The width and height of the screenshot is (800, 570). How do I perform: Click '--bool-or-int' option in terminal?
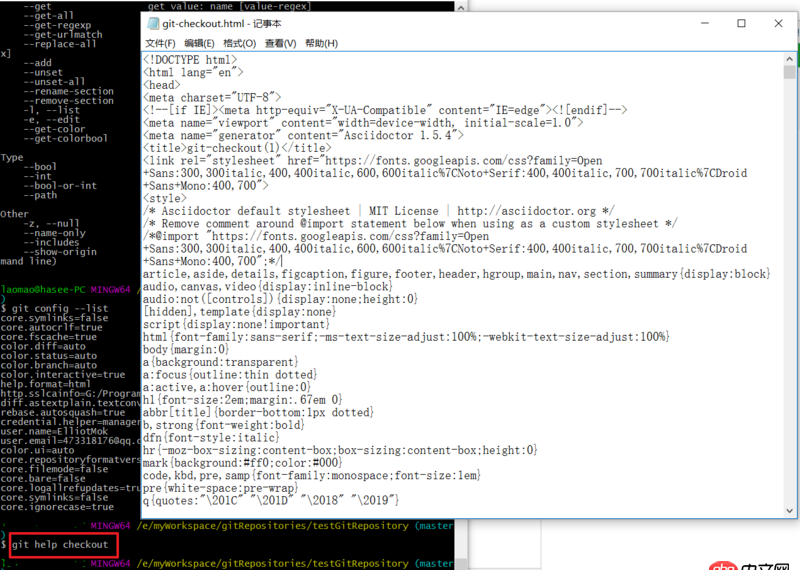(x=60, y=186)
